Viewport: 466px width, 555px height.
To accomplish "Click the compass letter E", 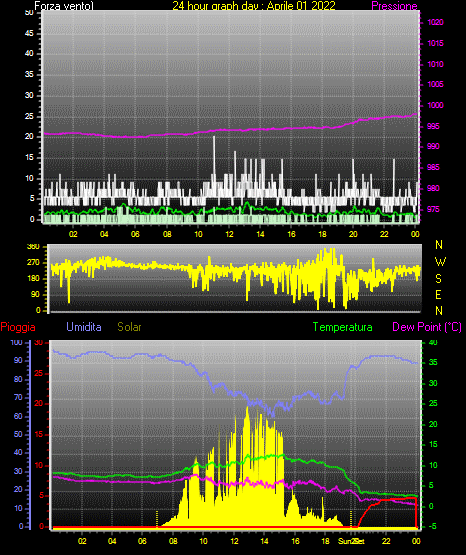I will 438,294.
